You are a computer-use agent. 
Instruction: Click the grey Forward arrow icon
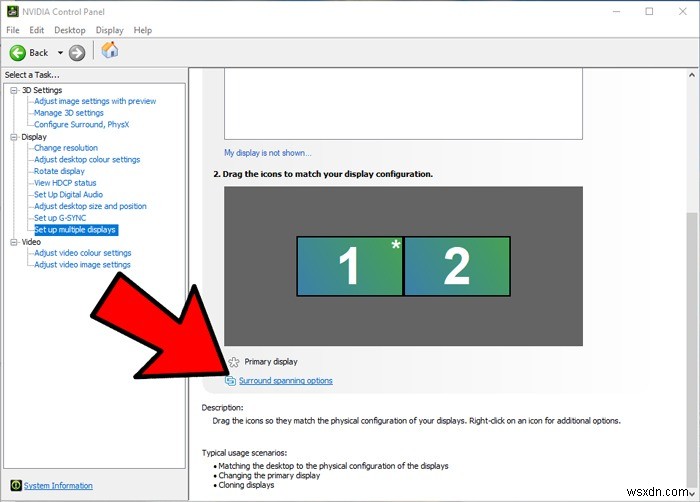(x=77, y=53)
